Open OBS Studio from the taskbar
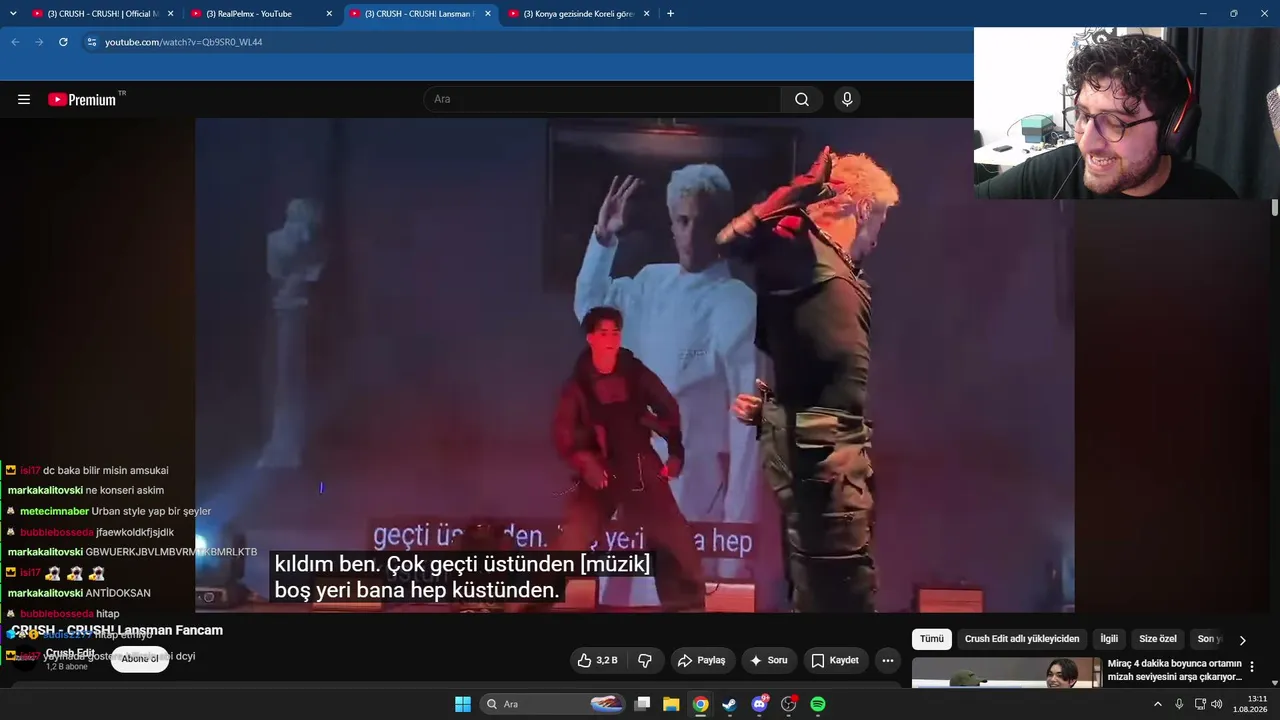1280x720 pixels. coord(789,704)
